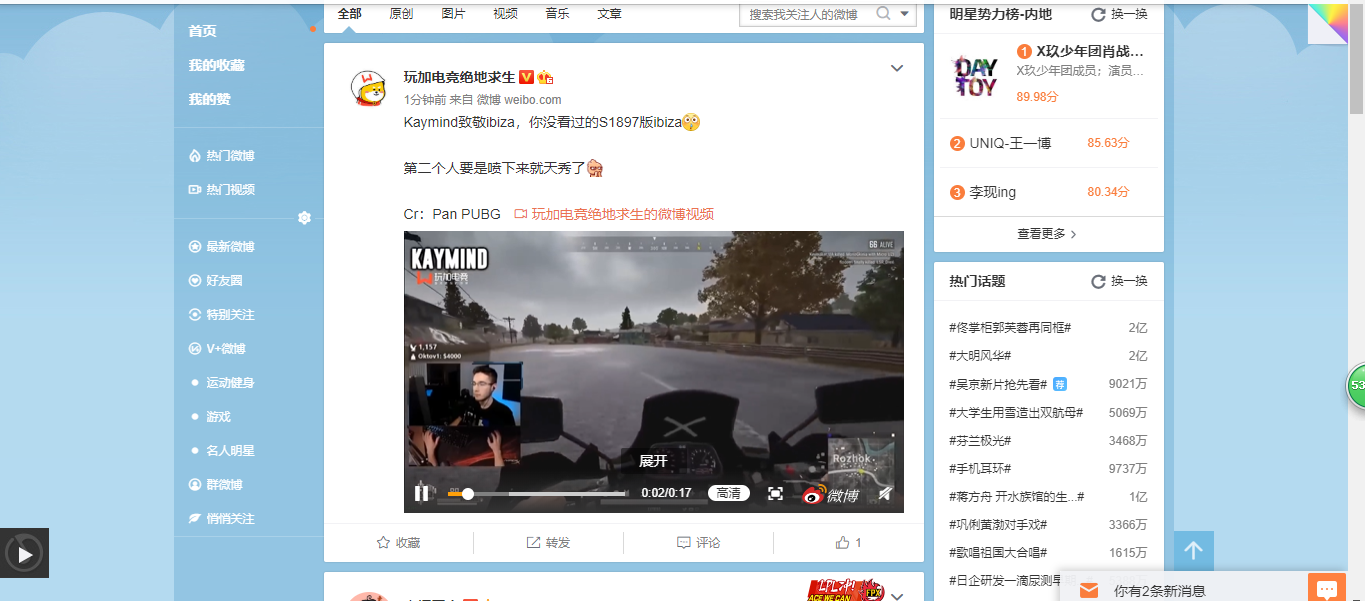This screenshot has width=1365, height=601.
Task: Click the sidebar settings gear icon
Action: (x=304, y=218)
